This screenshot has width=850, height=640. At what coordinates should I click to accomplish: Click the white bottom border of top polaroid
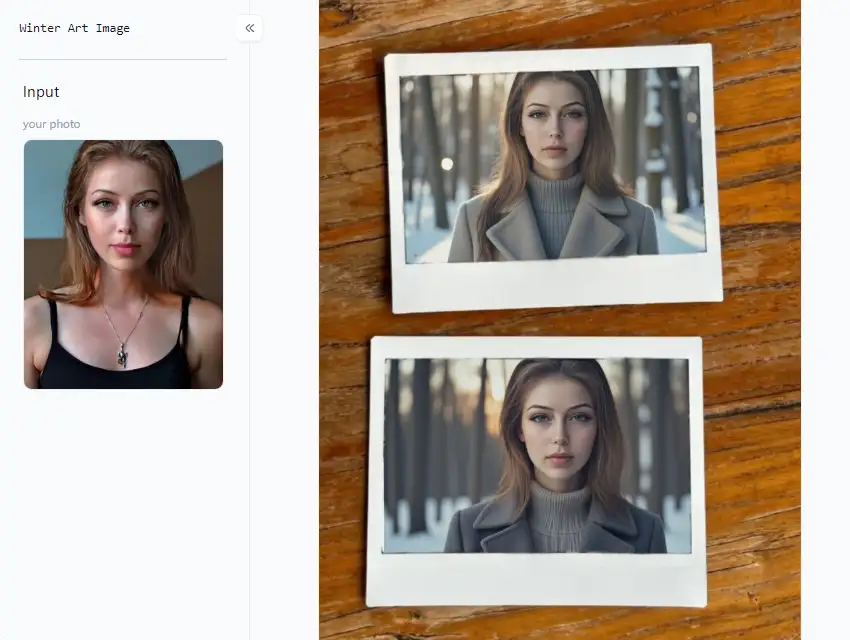tap(556, 283)
